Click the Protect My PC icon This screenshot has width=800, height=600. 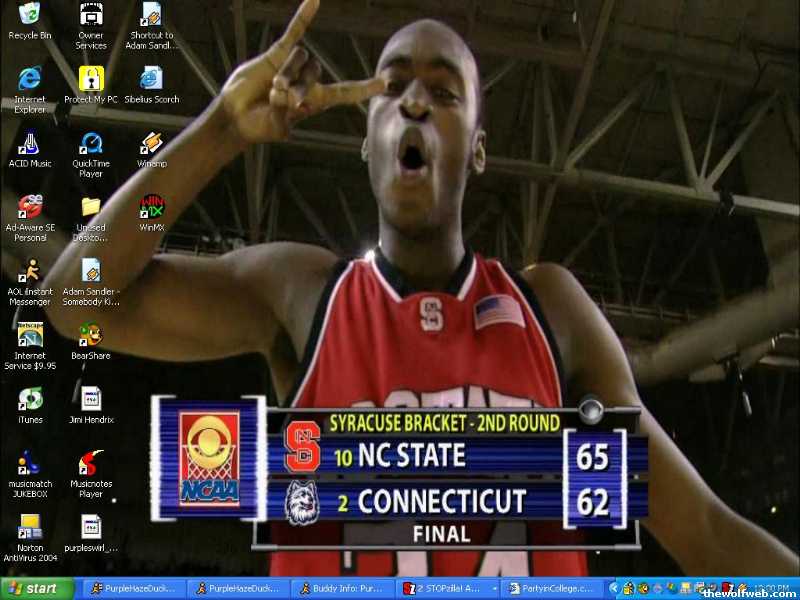coord(91,79)
